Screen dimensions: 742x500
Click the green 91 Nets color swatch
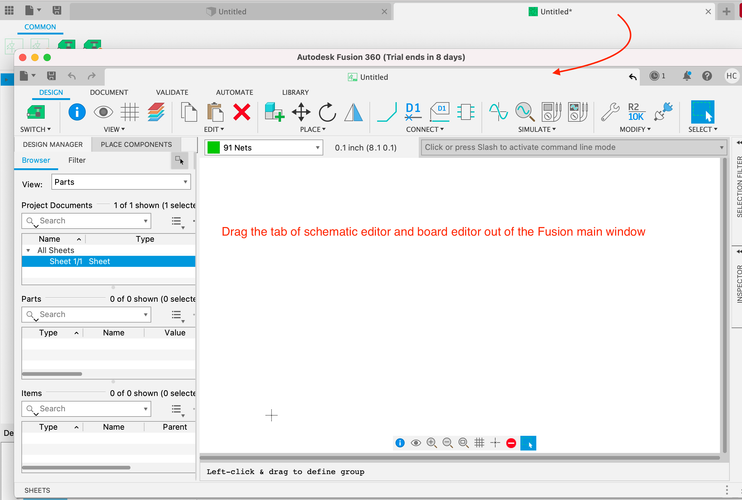tap(213, 148)
